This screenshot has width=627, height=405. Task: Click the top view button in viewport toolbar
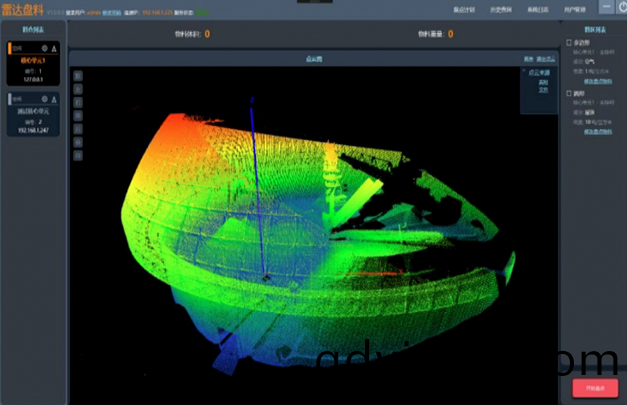[78, 75]
